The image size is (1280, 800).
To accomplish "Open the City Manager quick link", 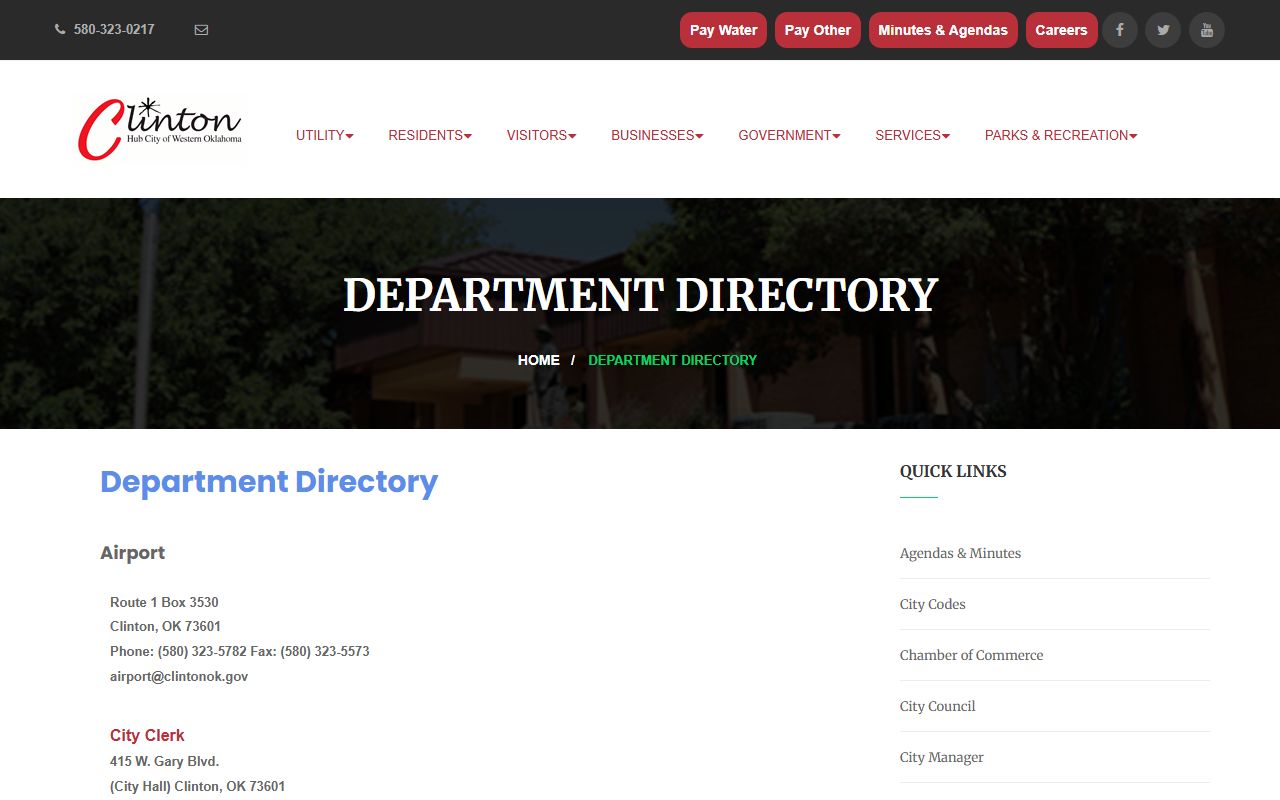I will tap(941, 757).
